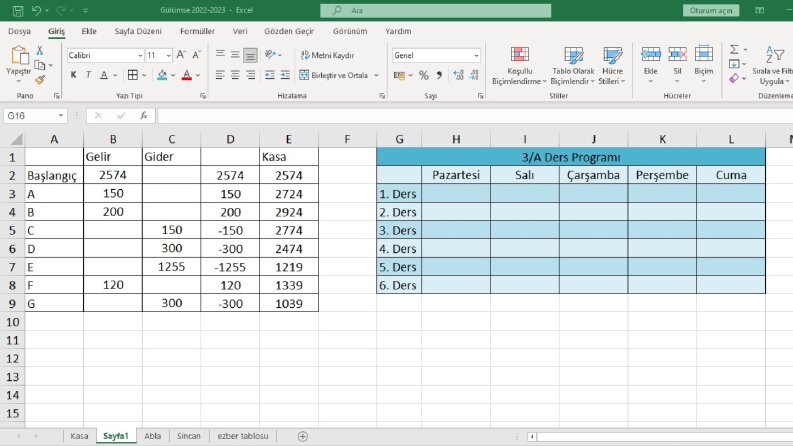This screenshot has width=793, height=446.
Task: Toggle center horizontal alignment
Action: coord(235,75)
